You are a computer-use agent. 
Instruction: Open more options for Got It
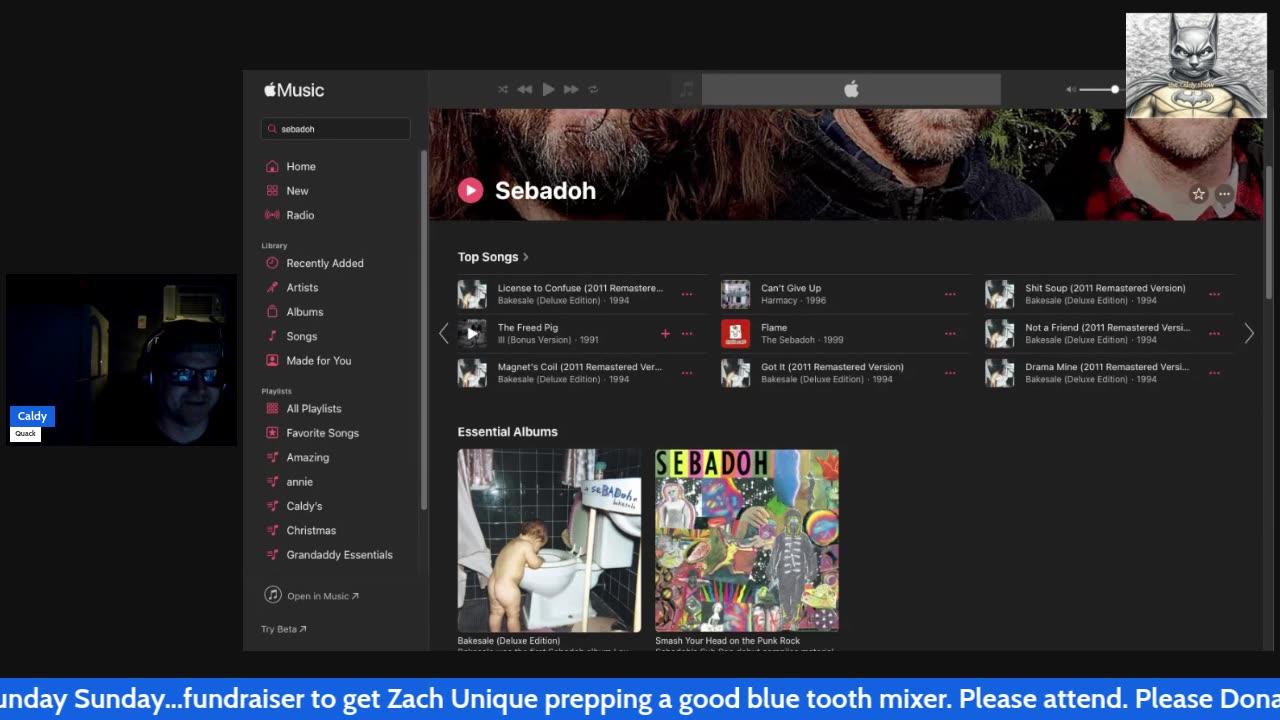tap(950, 373)
